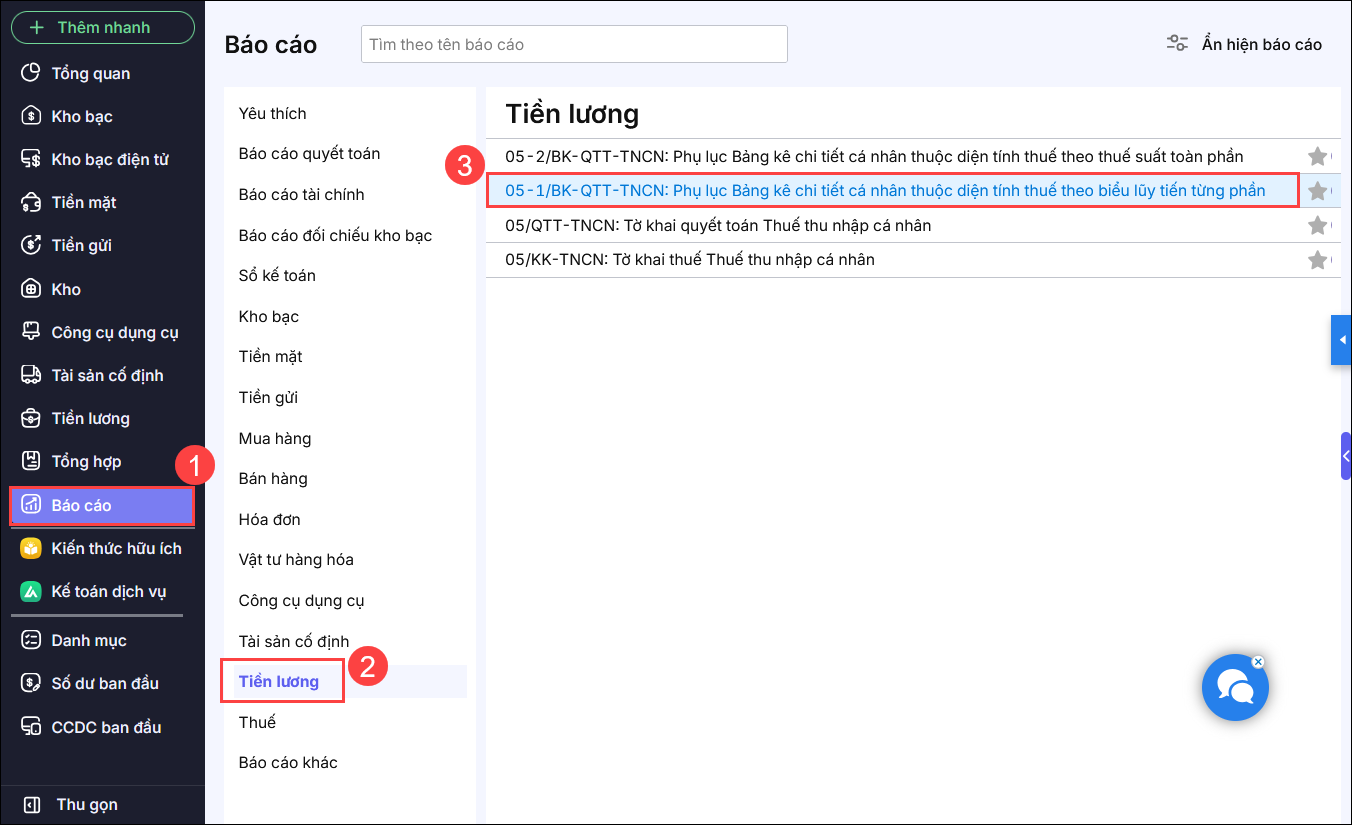The width and height of the screenshot is (1352, 825).
Task: Select Yêu thích report category
Action: pos(273,113)
